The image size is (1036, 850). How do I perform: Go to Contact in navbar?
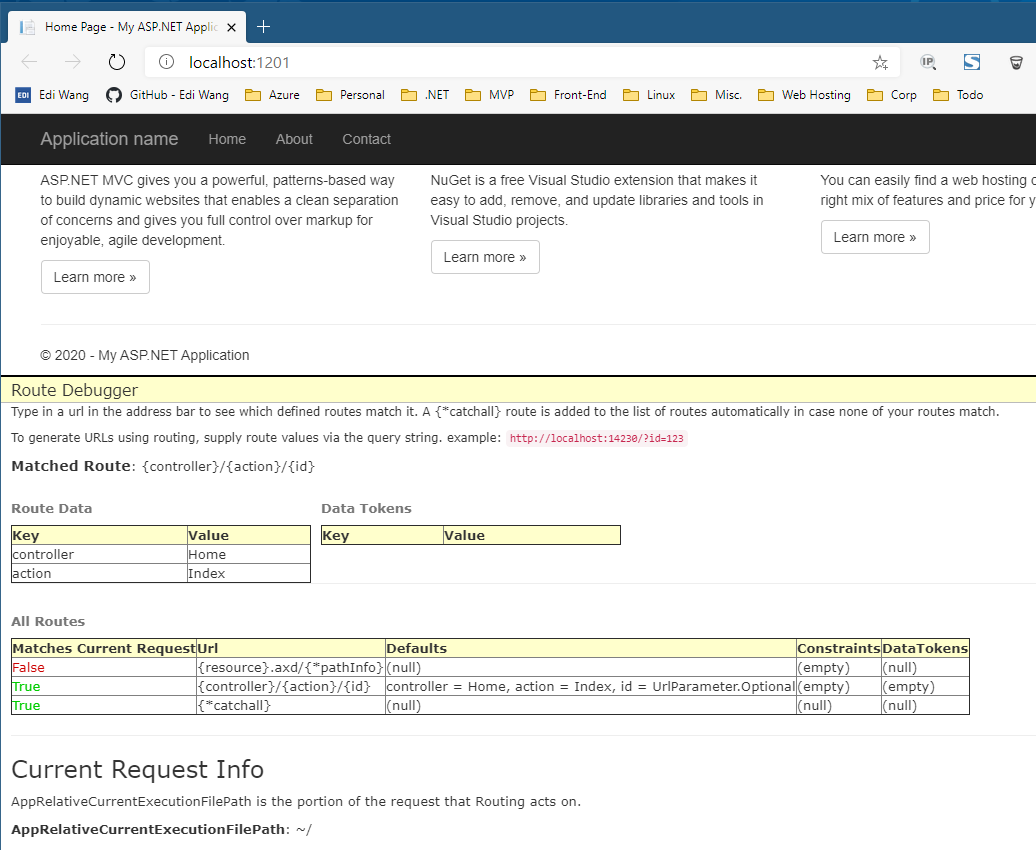point(367,139)
